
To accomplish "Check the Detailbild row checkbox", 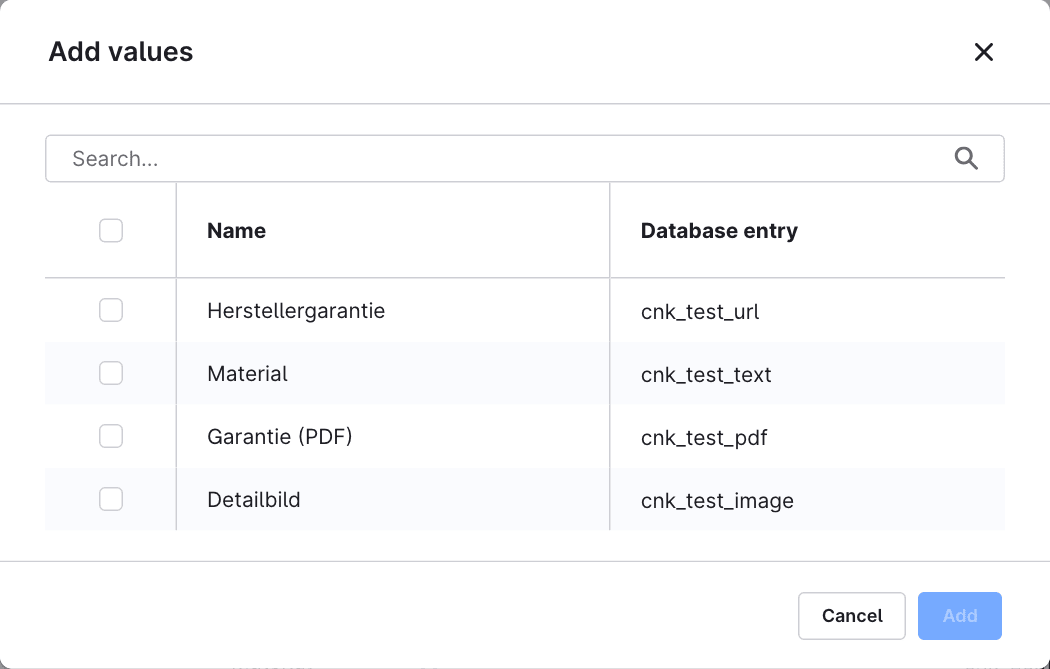I will click(111, 499).
